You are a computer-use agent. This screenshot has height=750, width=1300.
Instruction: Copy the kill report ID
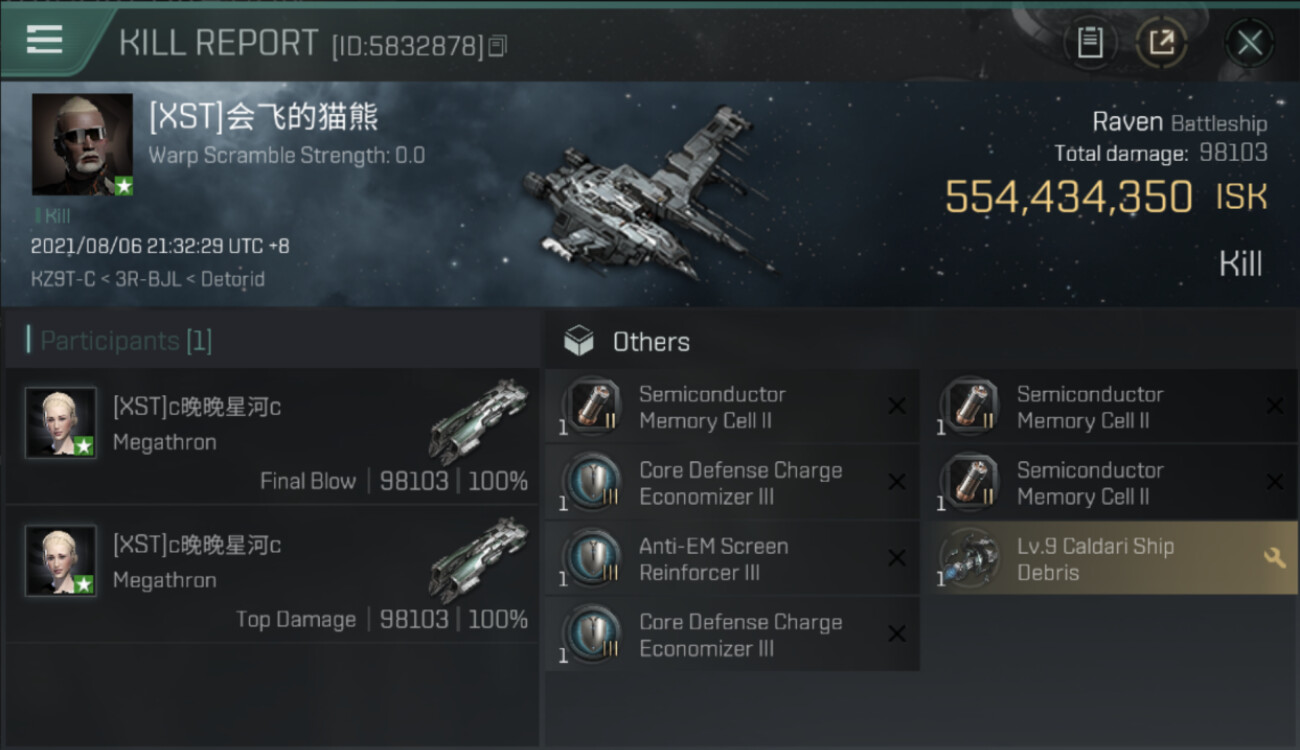pyautogui.click(x=497, y=46)
